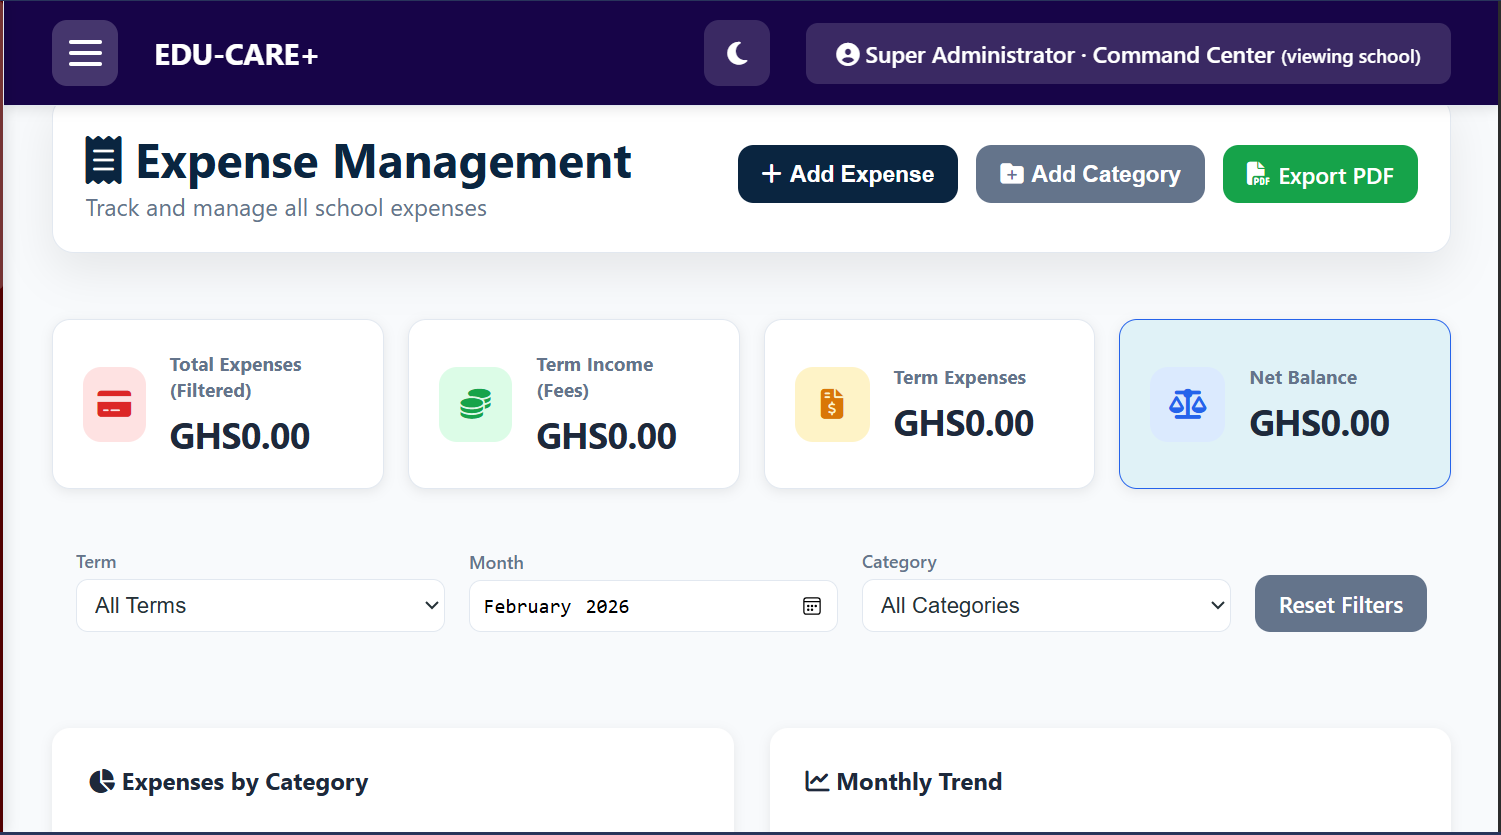Click the receipt icon beside Expense Management
1501x835 pixels.
[x=104, y=161]
